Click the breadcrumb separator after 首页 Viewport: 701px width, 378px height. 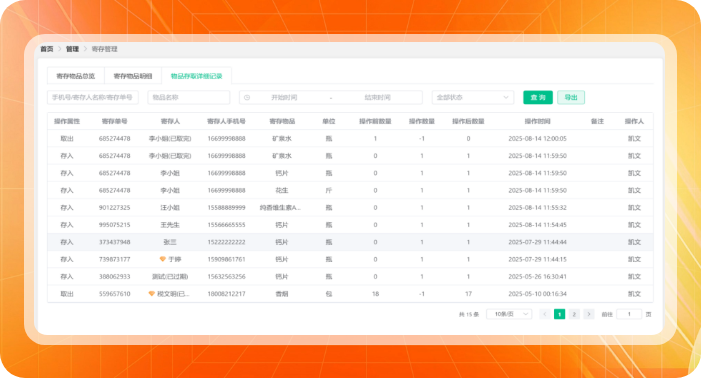(59, 49)
